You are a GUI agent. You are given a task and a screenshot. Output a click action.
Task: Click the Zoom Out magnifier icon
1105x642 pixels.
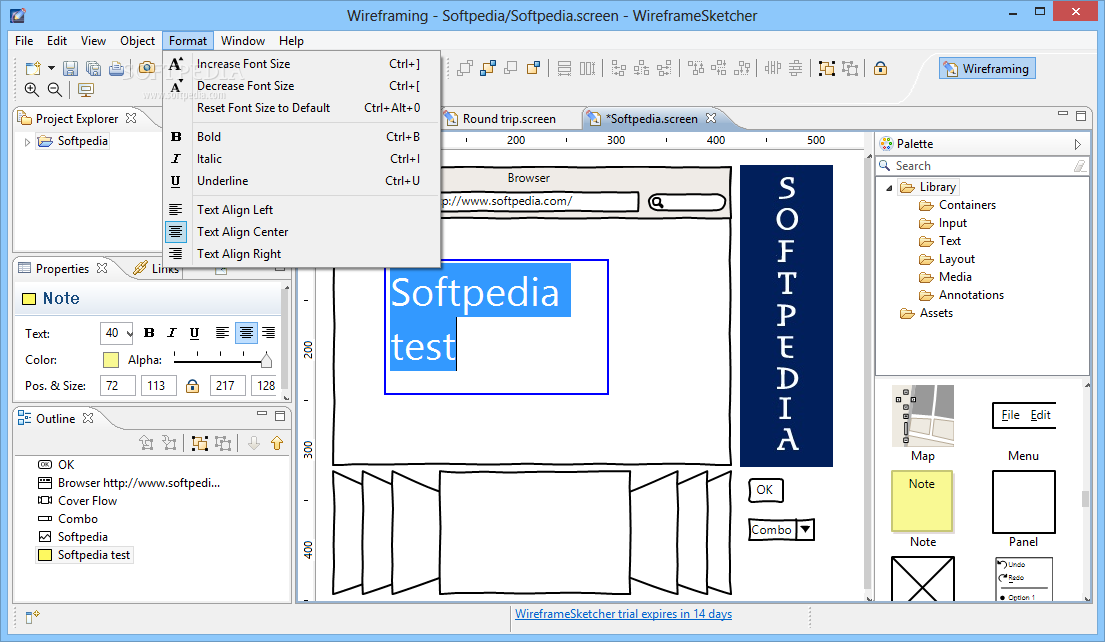tap(55, 89)
